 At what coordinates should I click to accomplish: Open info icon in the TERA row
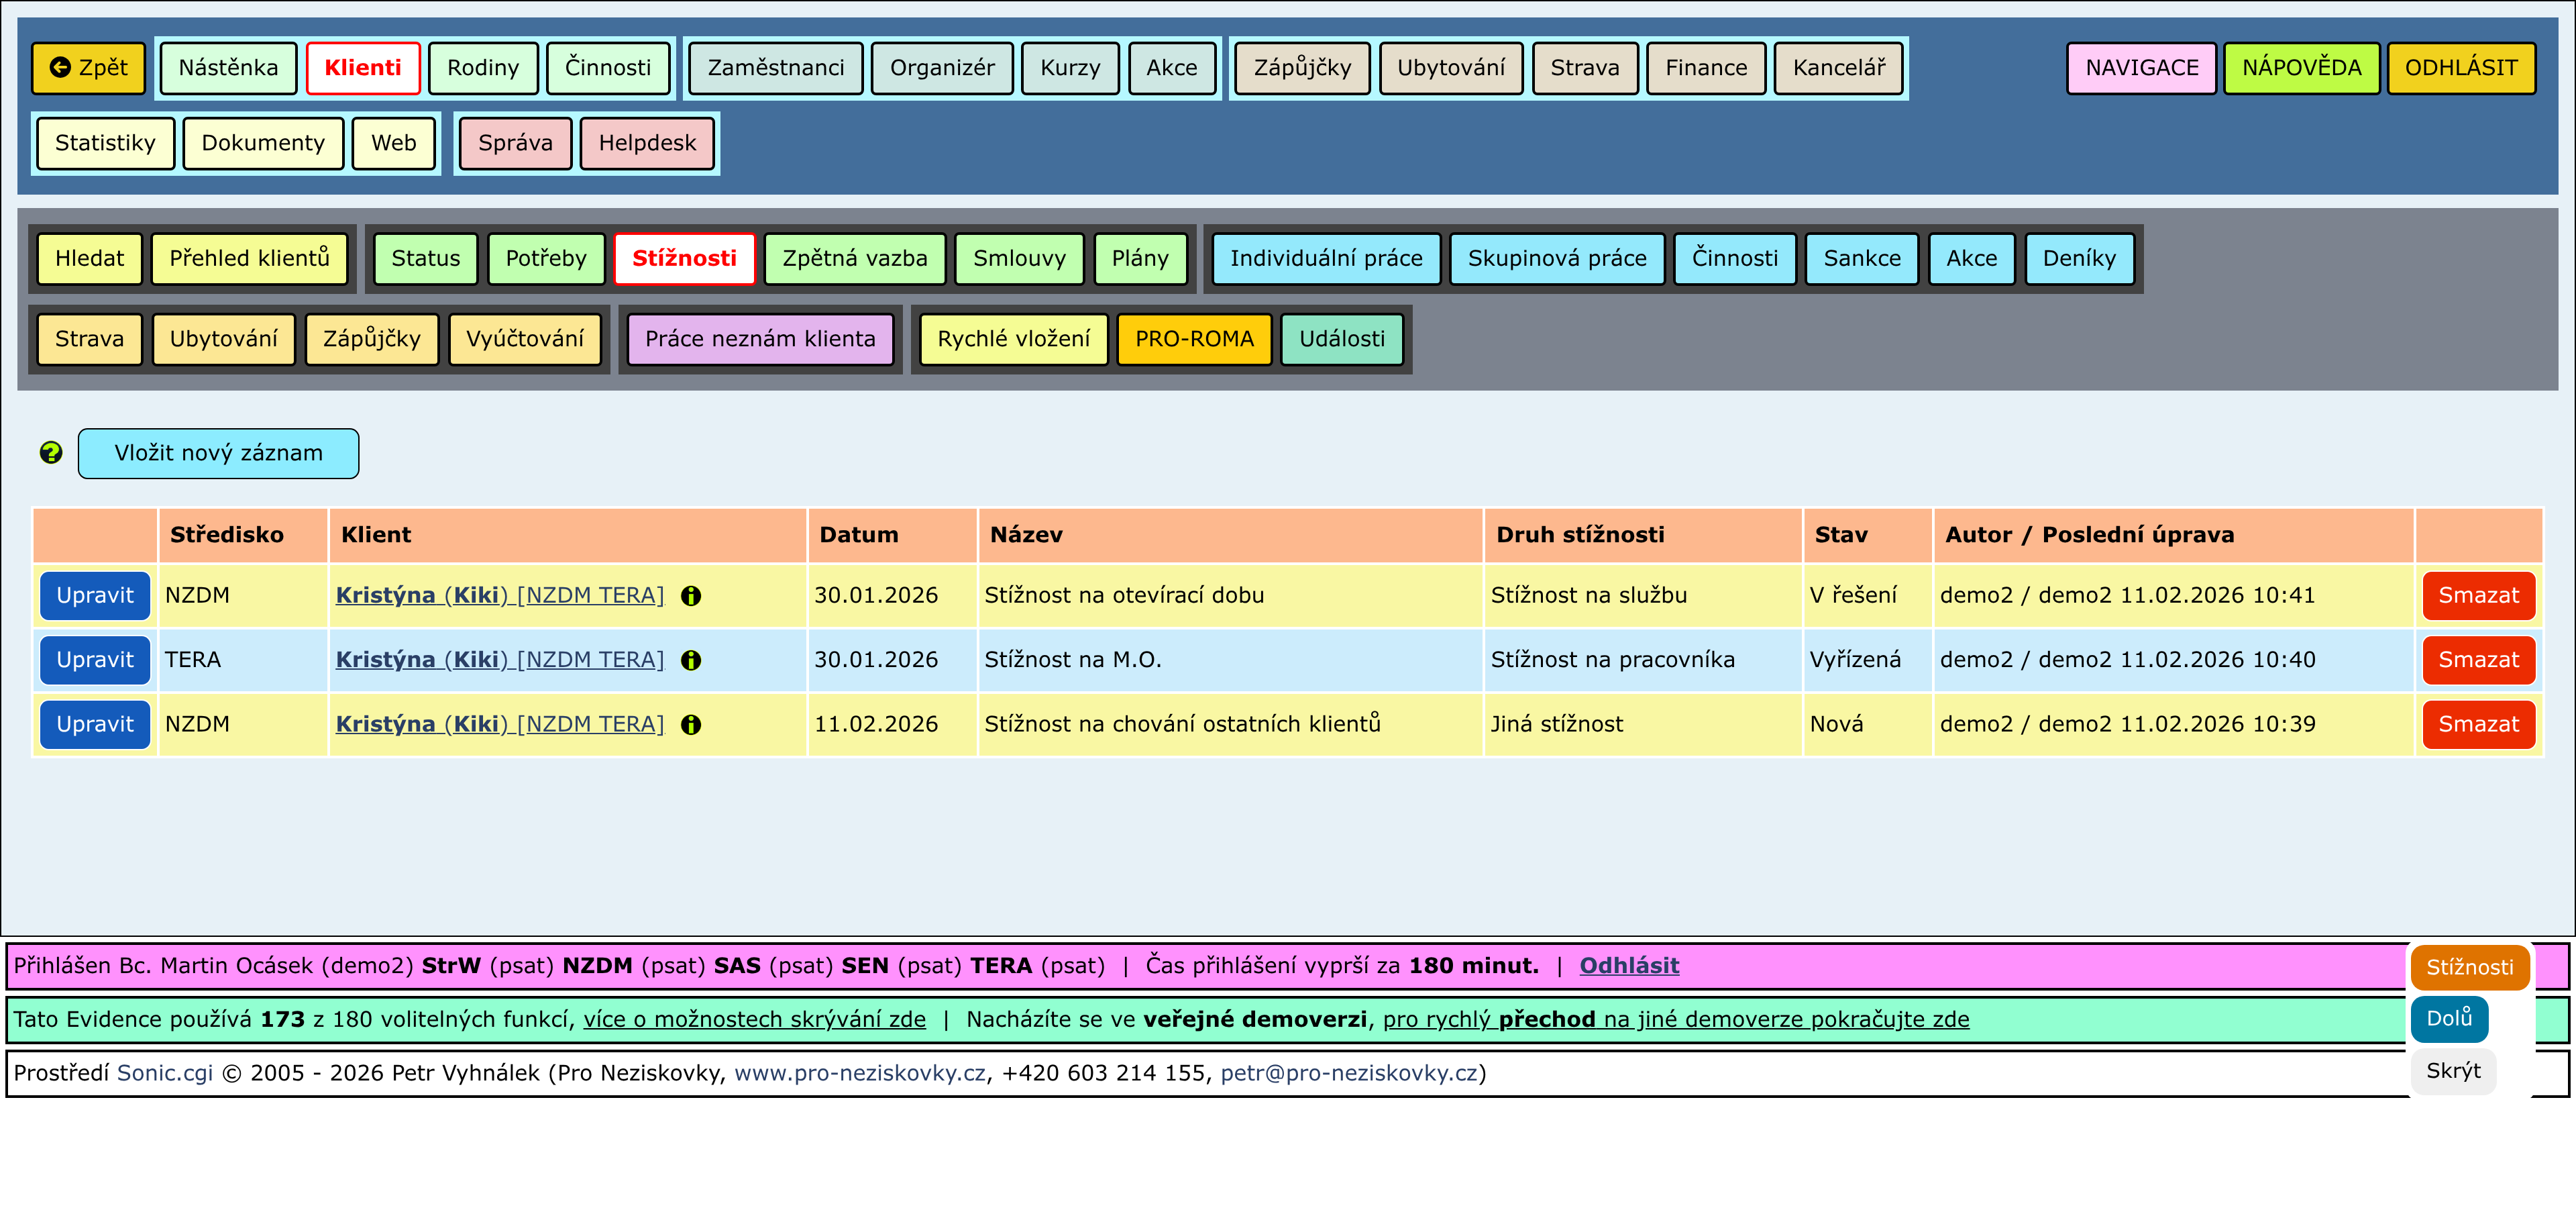(x=690, y=660)
